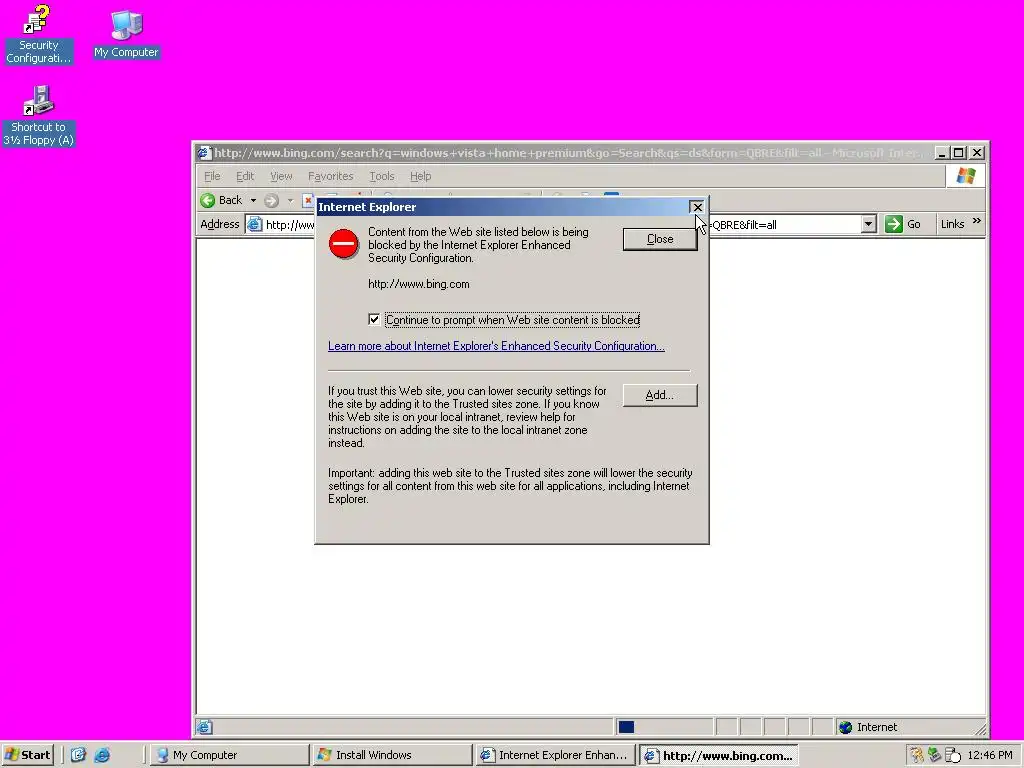Viewport: 1024px width, 768px height.
Task: Click the Forward arrow icon in IE toolbar
Action: (271, 200)
